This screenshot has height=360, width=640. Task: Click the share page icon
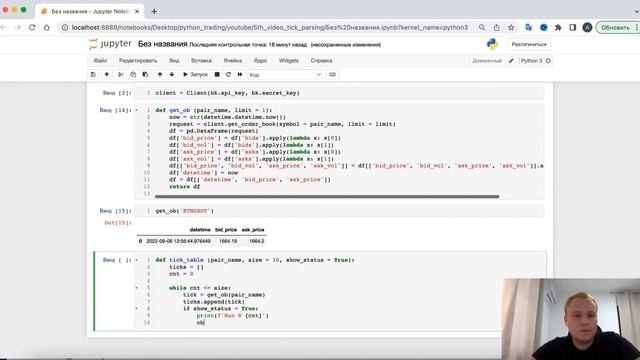point(496,27)
